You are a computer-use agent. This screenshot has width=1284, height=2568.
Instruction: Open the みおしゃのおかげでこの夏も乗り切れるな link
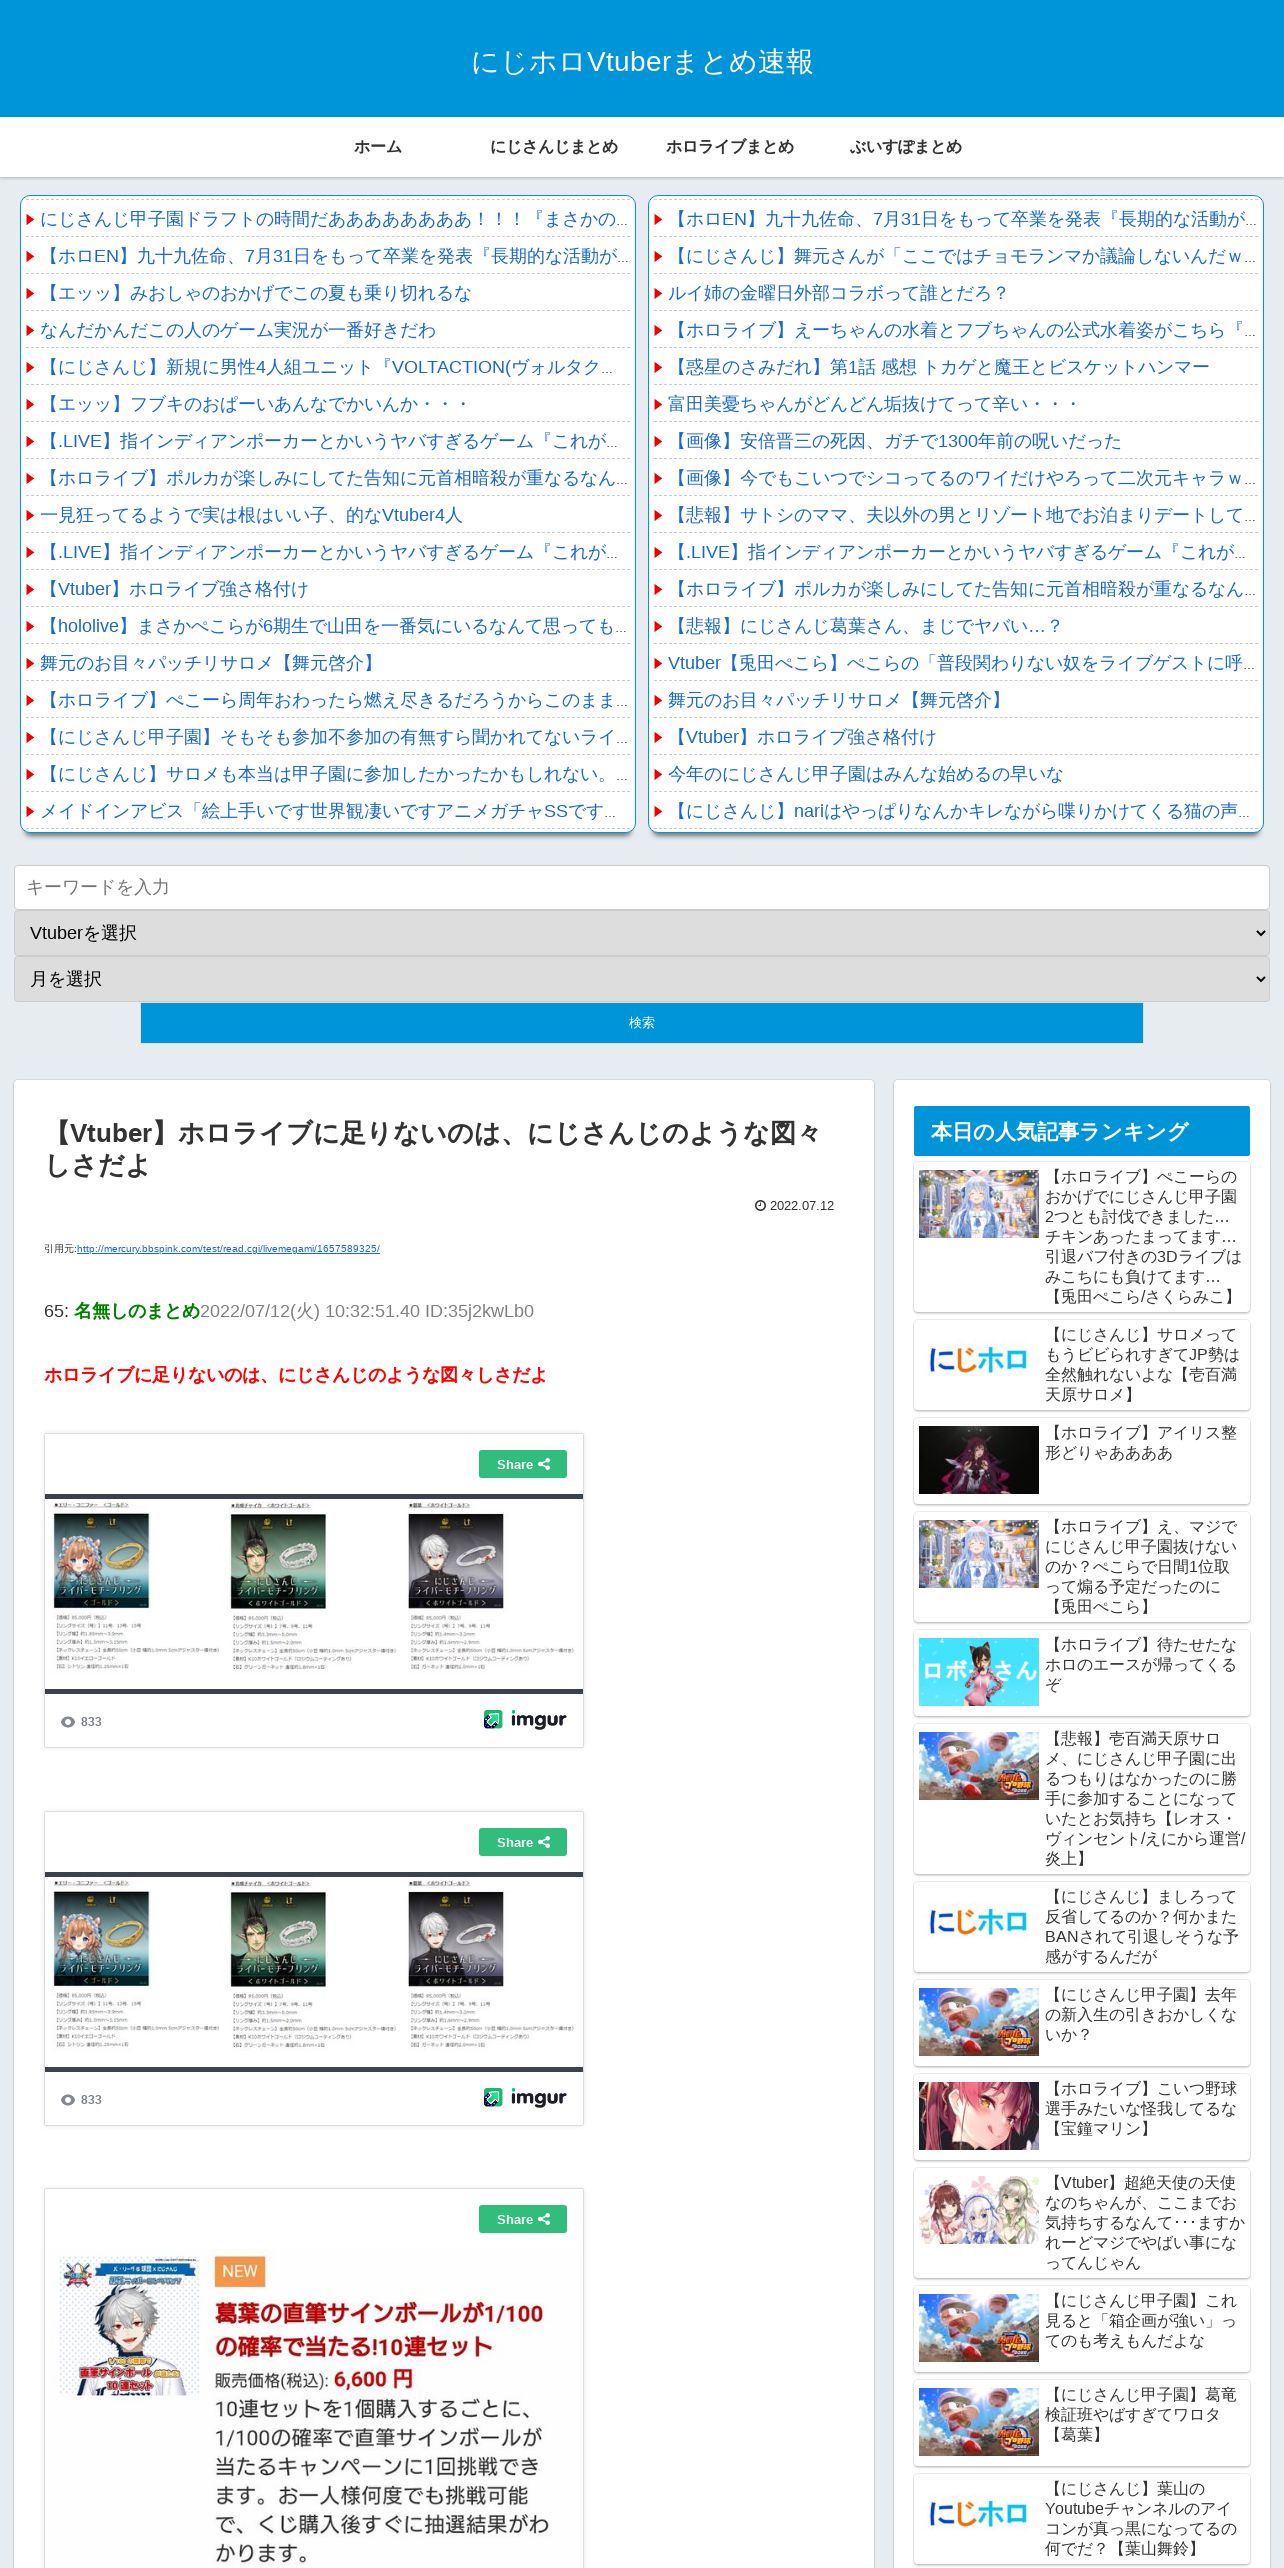(x=255, y=293)
